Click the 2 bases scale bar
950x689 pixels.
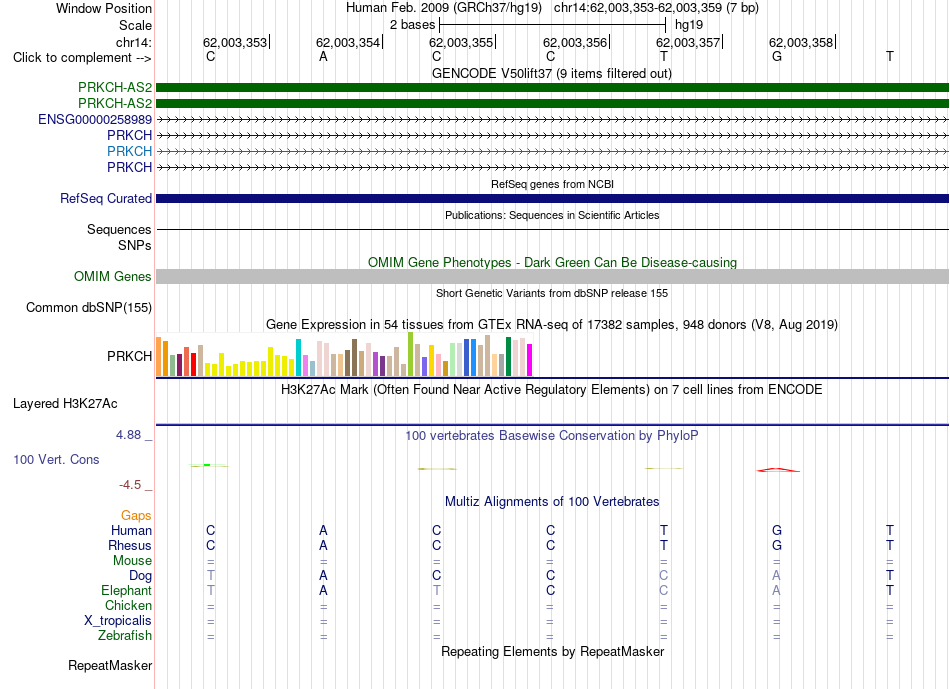(553, 25)
